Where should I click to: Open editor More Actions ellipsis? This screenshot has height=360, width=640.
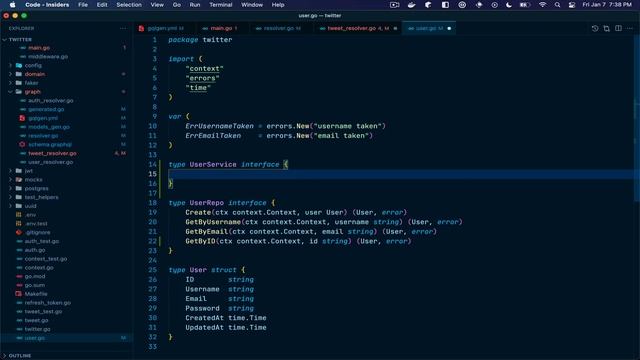(x=630, y=28)
